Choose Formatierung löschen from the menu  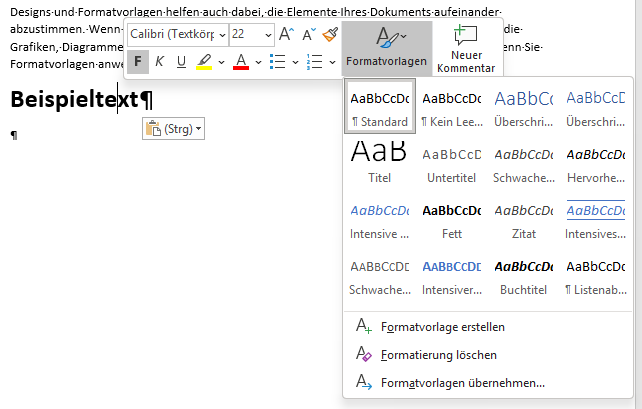(x=438, y=355)
